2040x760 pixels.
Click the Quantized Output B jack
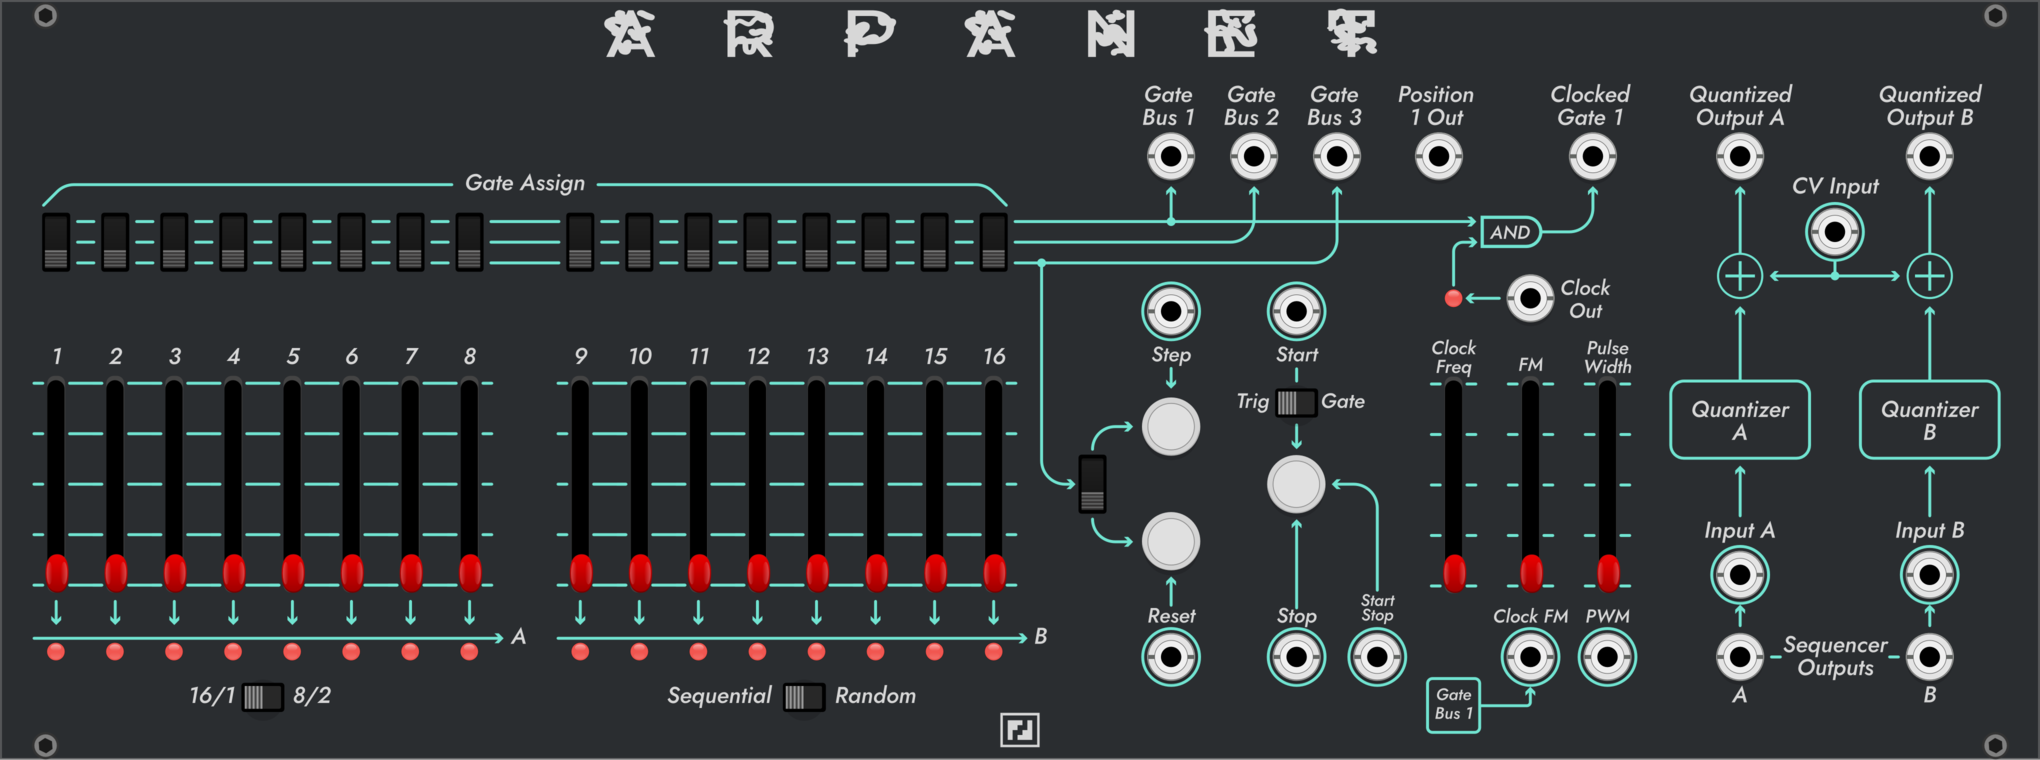(1929, 157)
